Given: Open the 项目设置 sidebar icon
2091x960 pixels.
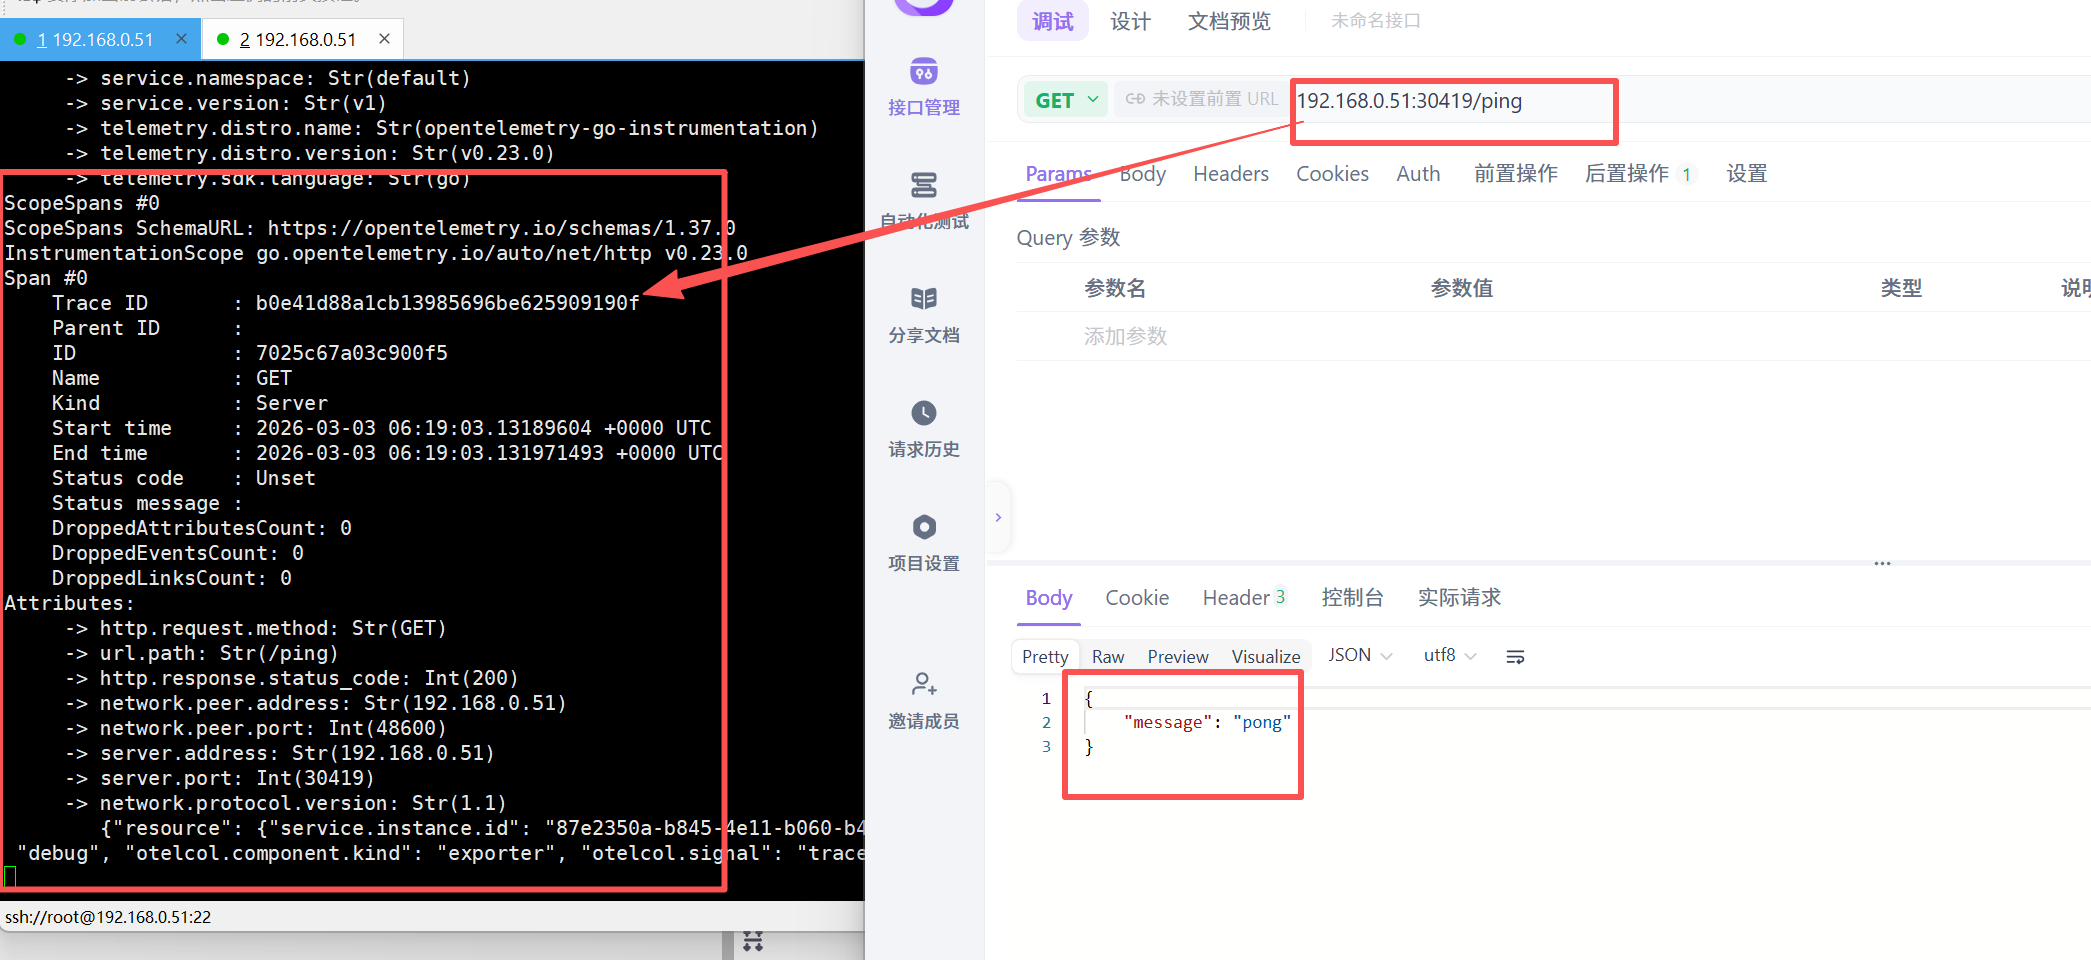Looking at the screenshot, I should coord(924,527).
